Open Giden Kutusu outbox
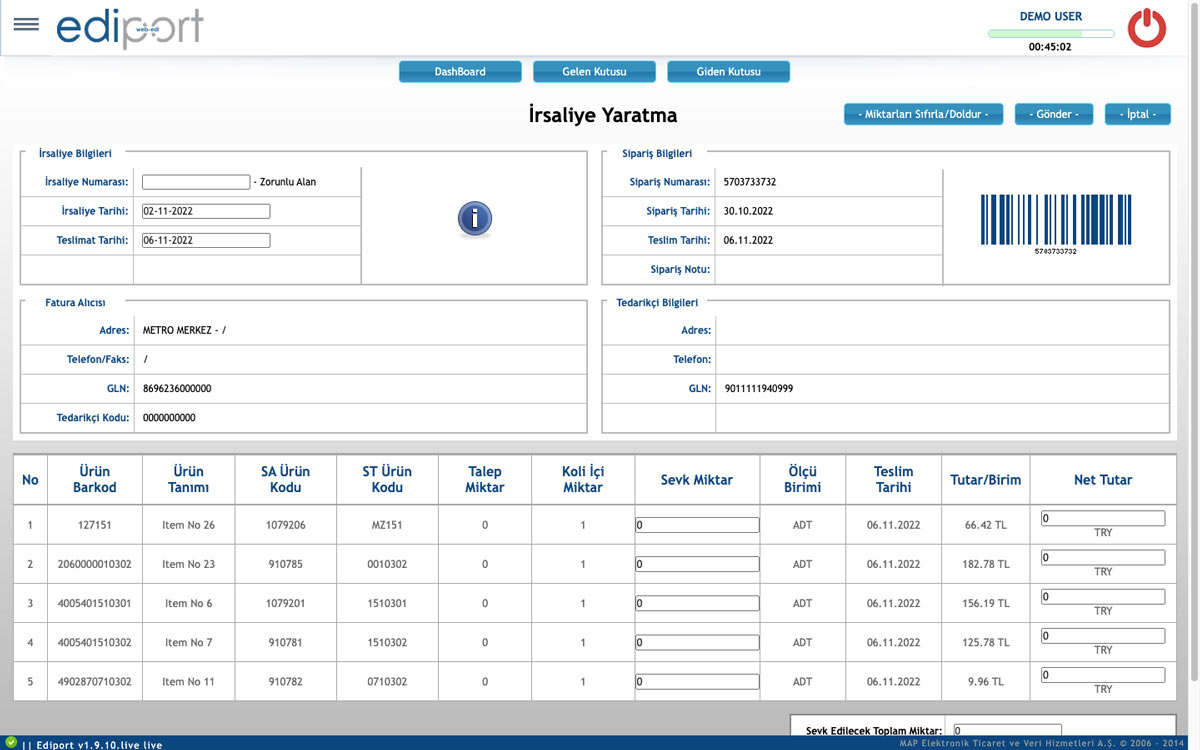The height and width of the screenshot is (750, 1200). tap(728, 72)
